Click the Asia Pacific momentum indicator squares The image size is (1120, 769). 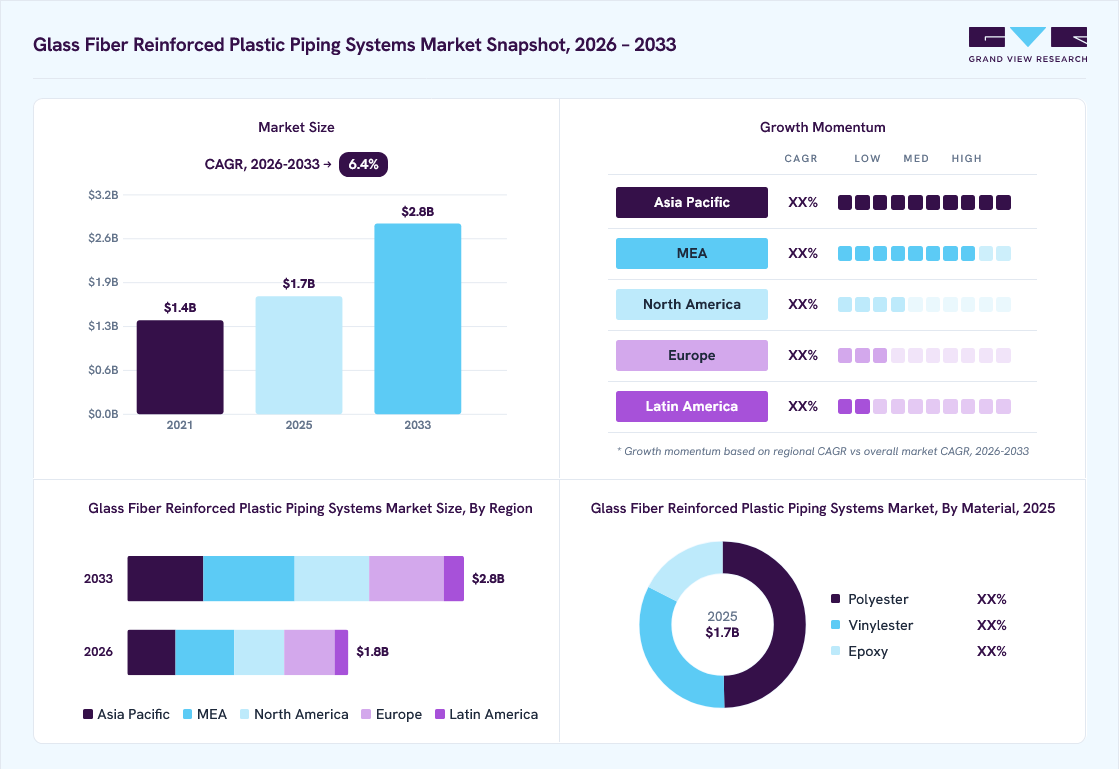tap(924, 203)
